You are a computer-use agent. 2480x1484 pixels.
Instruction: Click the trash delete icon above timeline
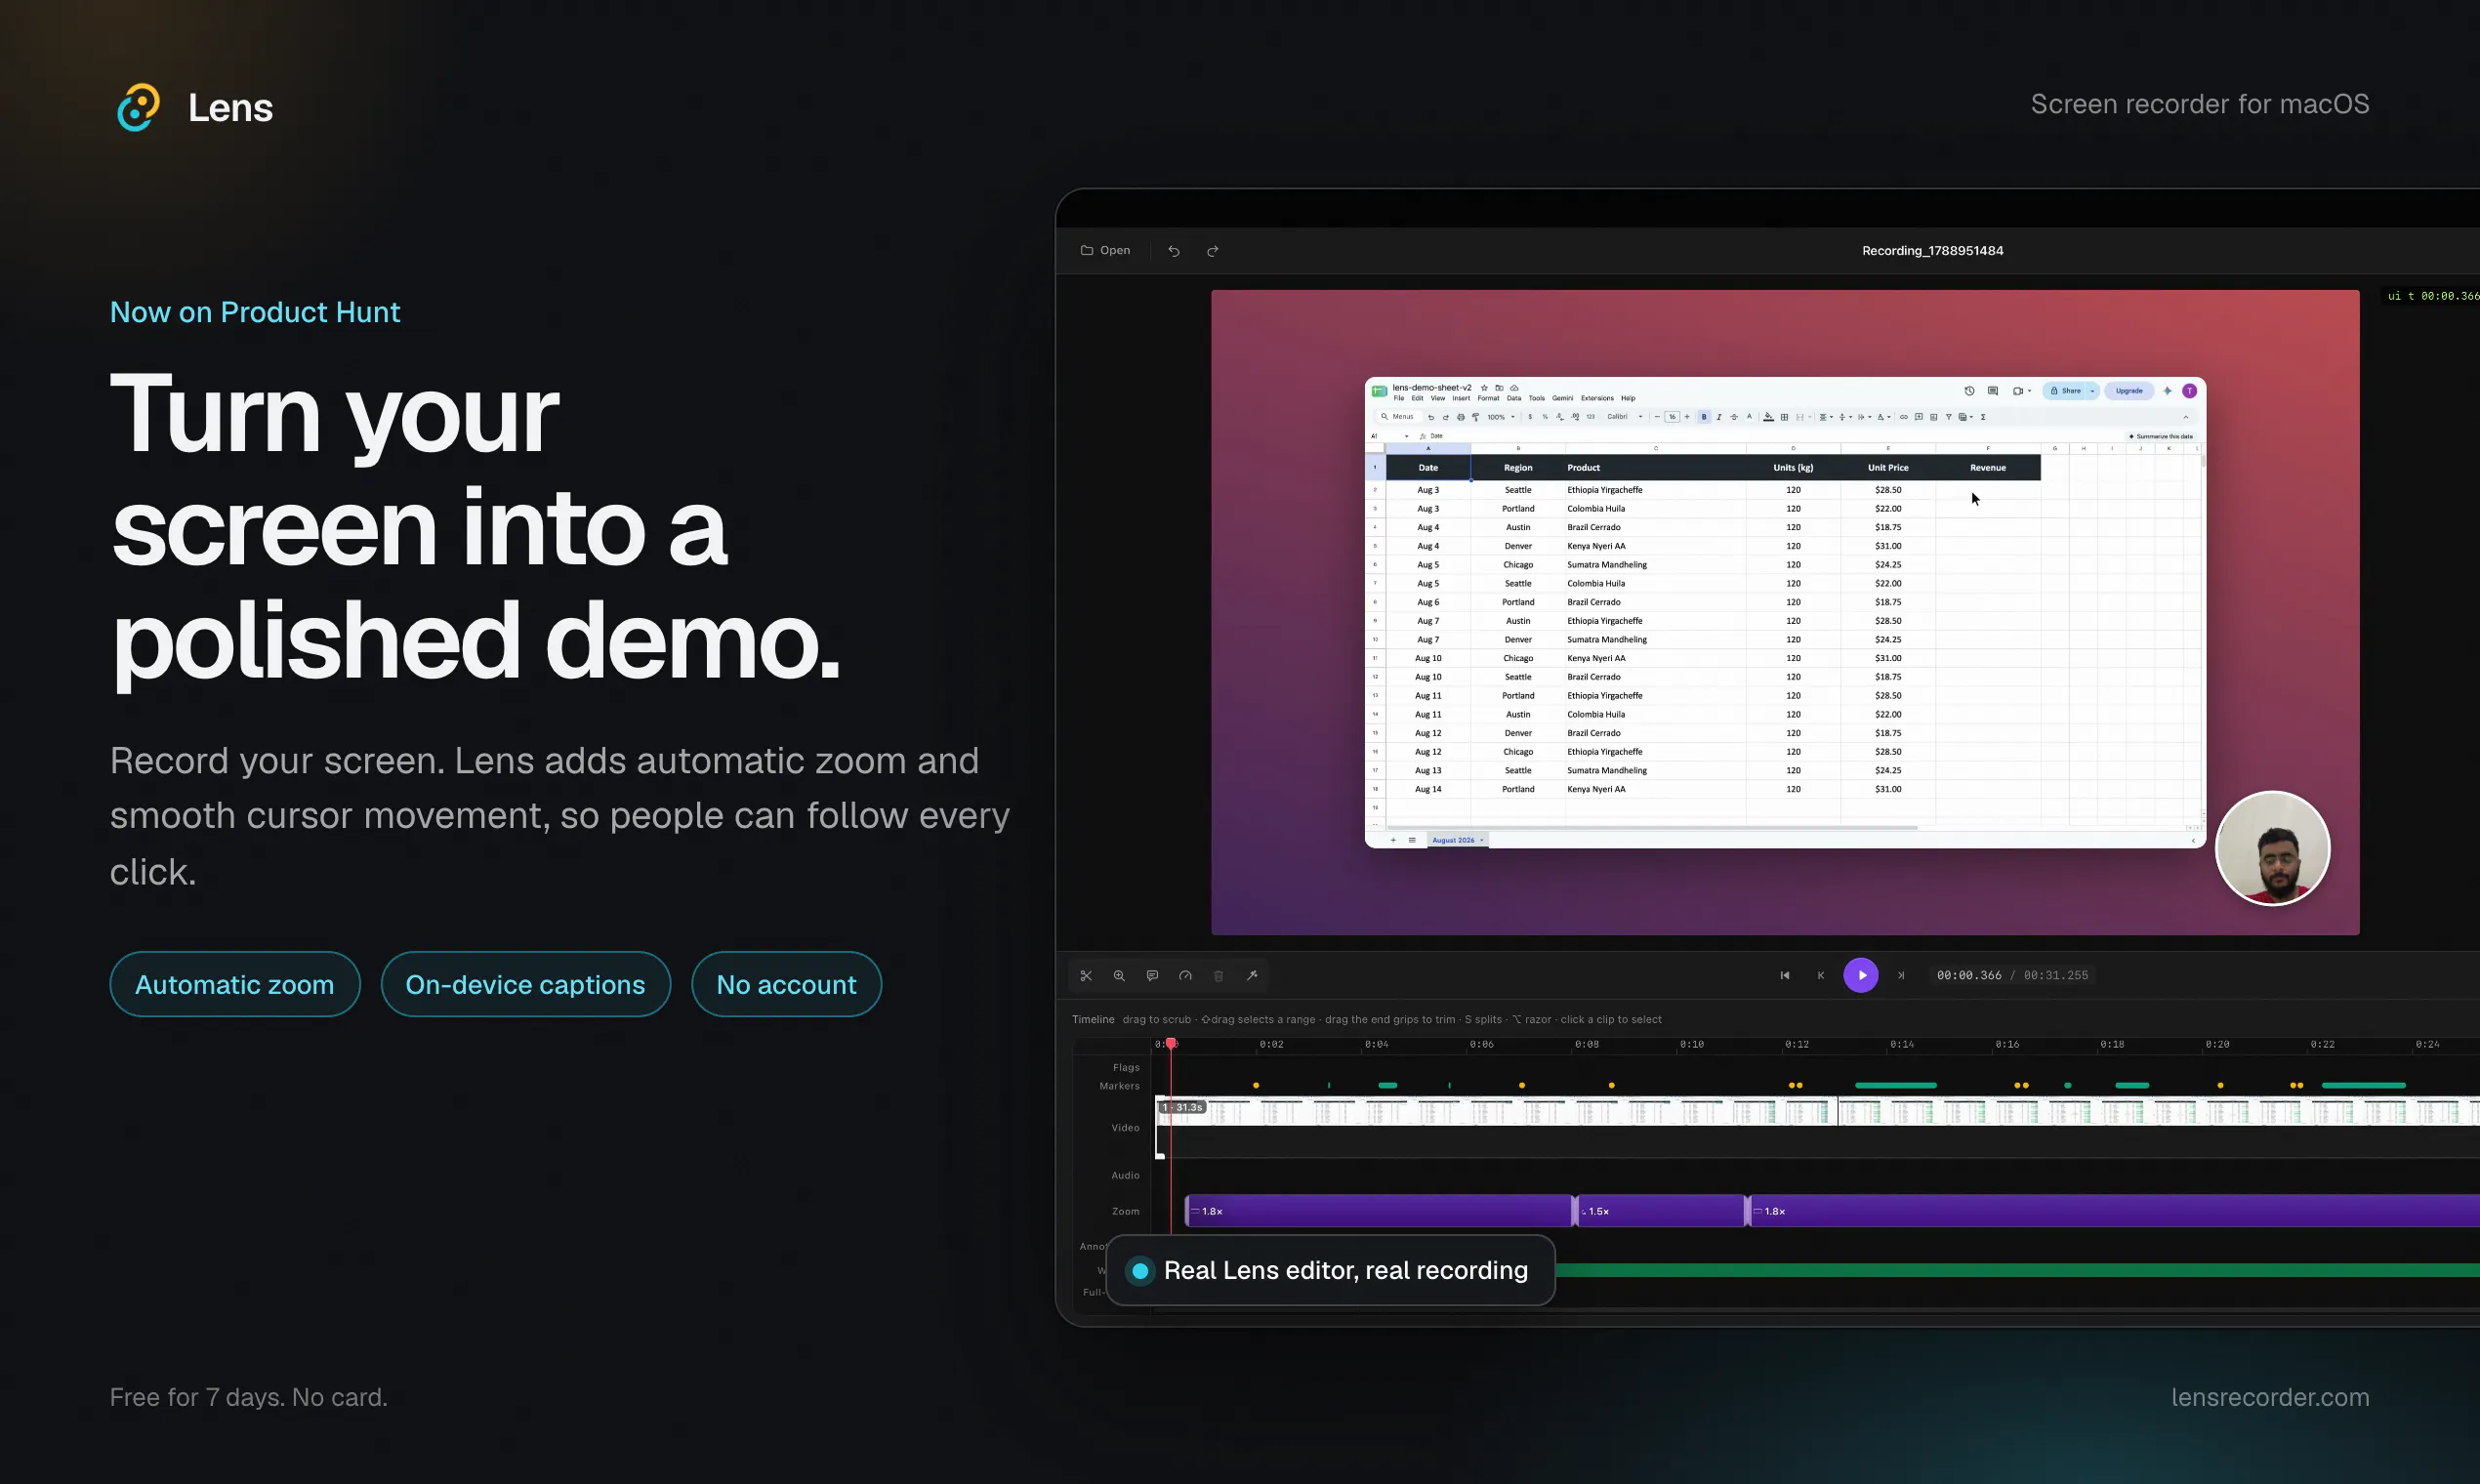1218,975
